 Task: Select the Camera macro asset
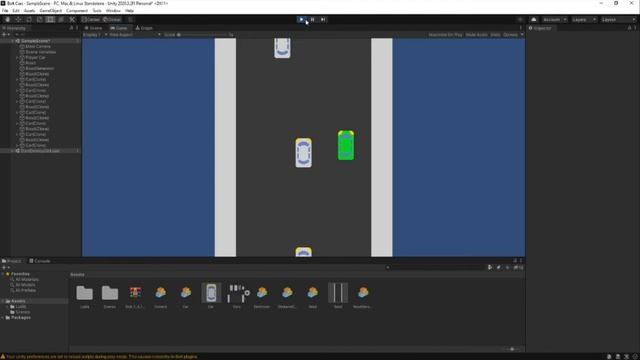click(160, 293)
